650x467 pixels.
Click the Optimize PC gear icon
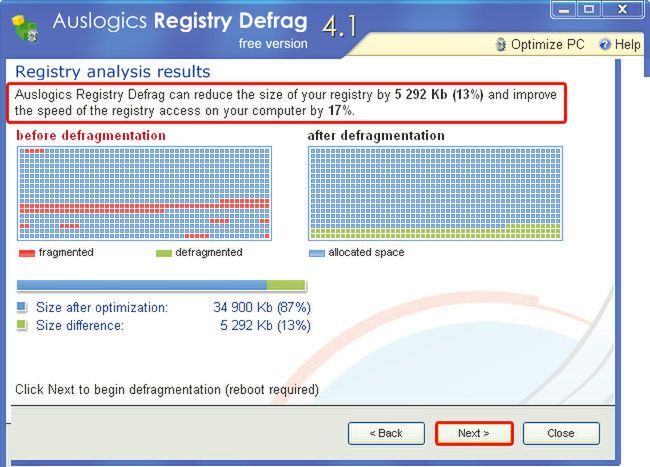coord(501,44)
